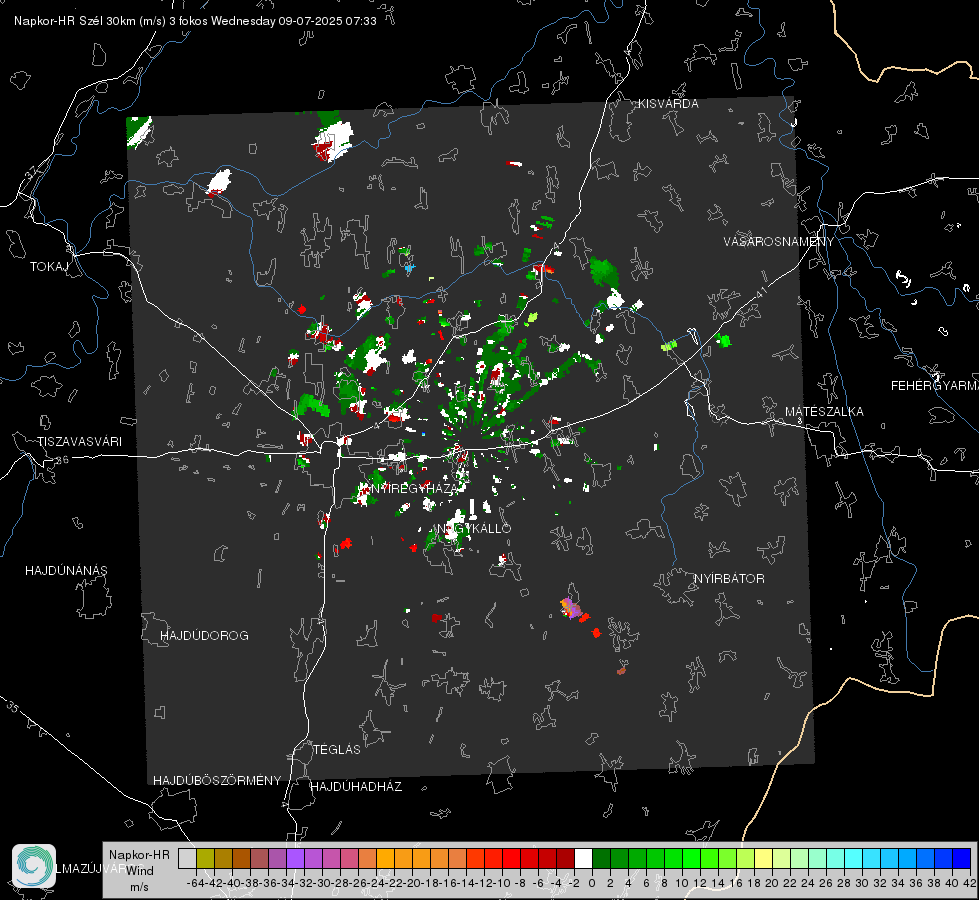Click the NYÍREGYHÁZA city label

coord(415,488)
